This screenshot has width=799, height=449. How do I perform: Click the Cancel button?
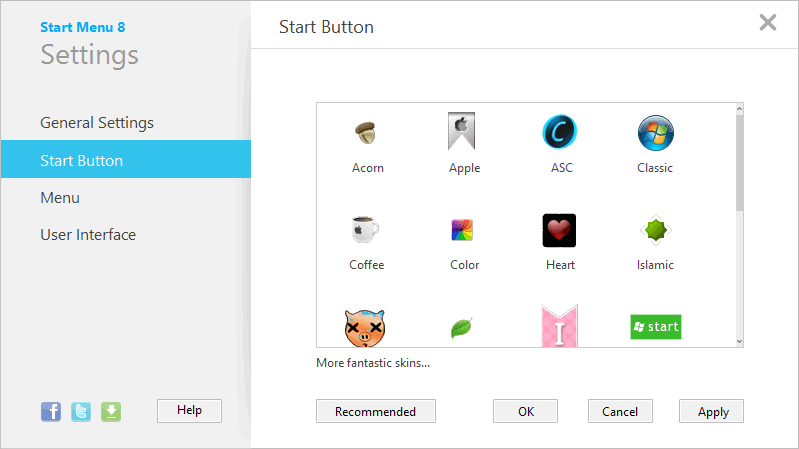click(x=620, y=411)
